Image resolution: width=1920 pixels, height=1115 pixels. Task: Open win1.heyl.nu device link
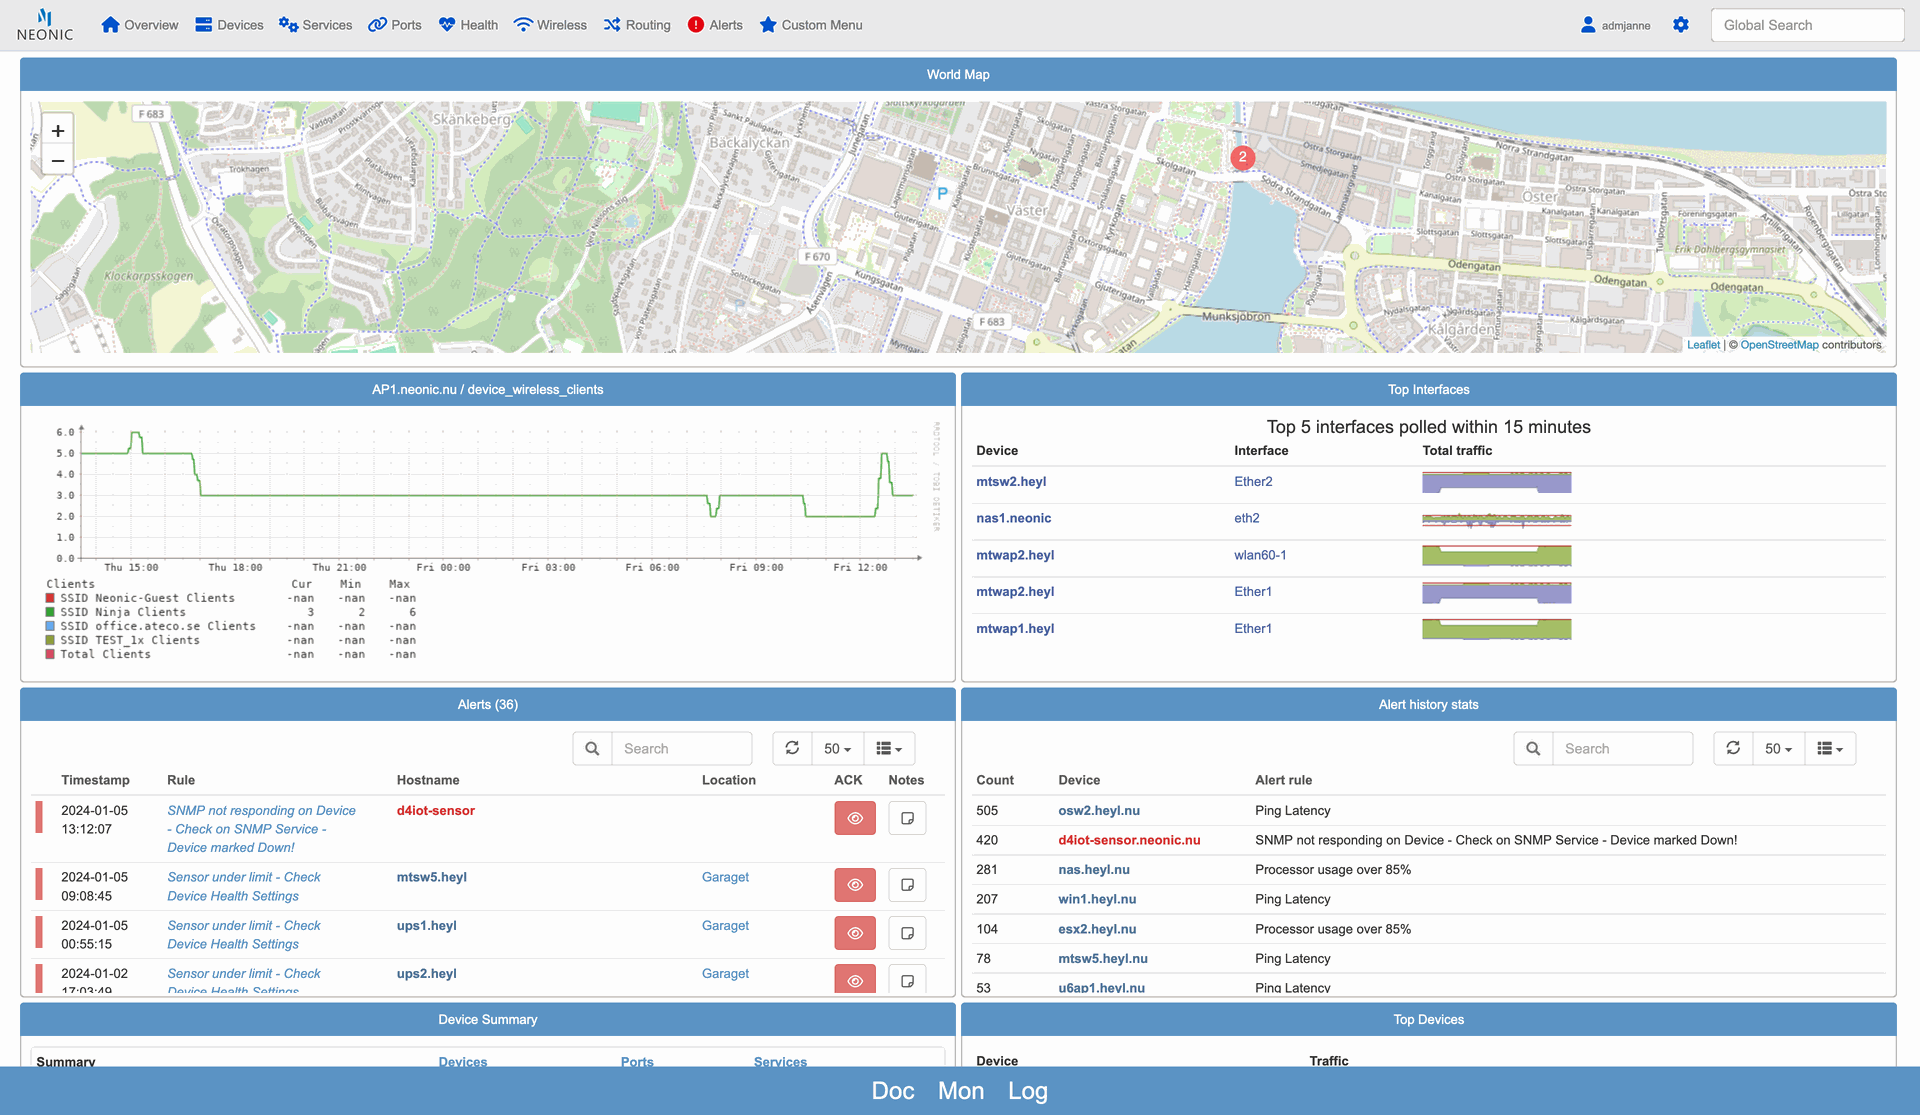(x=1097, y=900)
